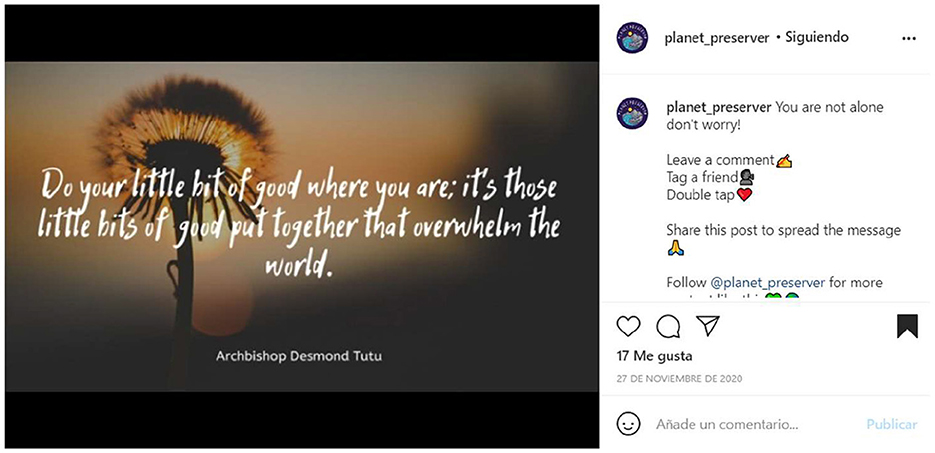Share the post via paper plane icon
The height and width of the screenshot is (453, 935).
(708, 325)
